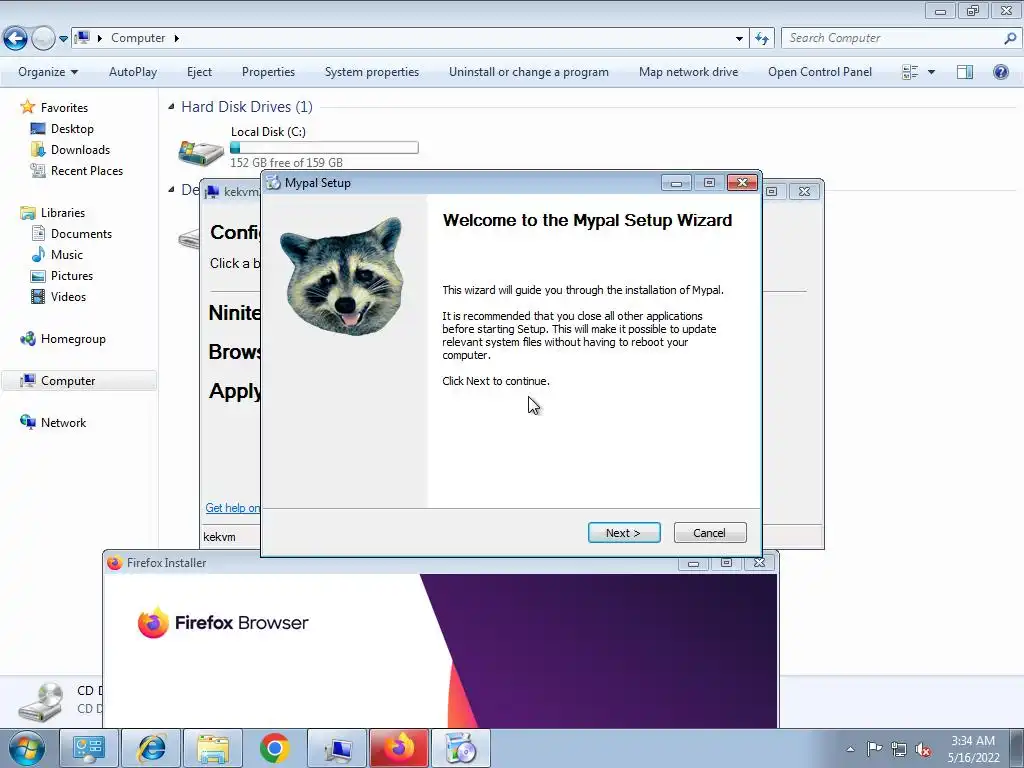Click the search magnifier icon
This screenshot has width=1024, height=768.
click(x=1010, y=39)
